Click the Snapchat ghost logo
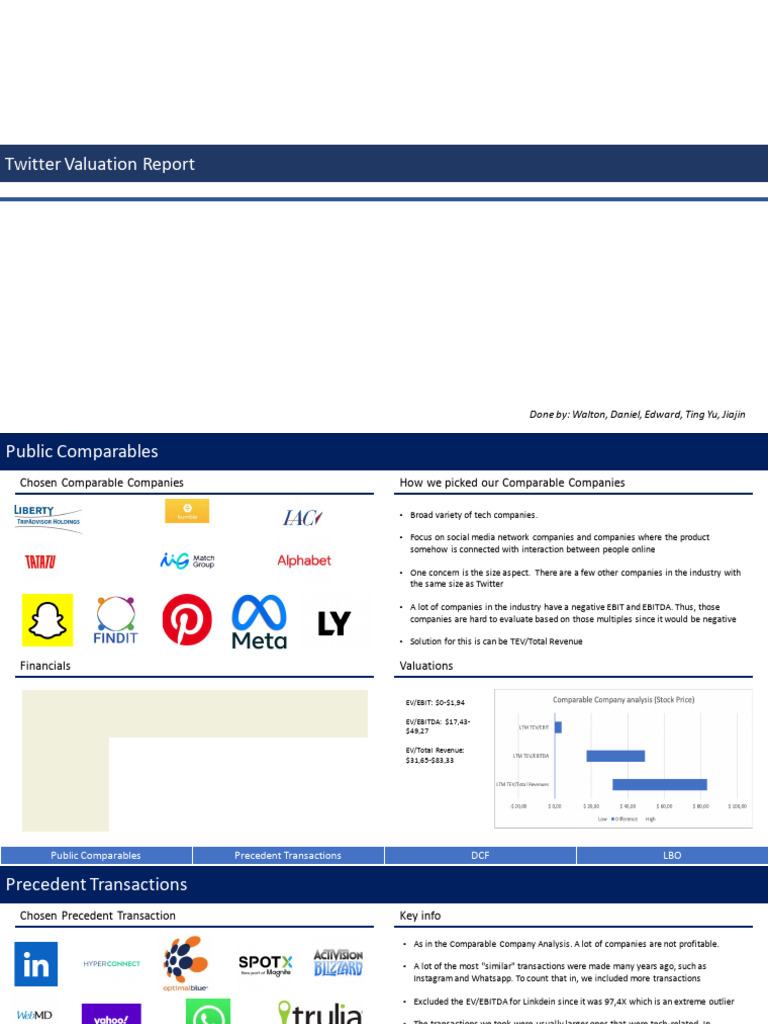The width and height of the screenshot is (768, 1024). pyautogui.click(x=47, y=620)
